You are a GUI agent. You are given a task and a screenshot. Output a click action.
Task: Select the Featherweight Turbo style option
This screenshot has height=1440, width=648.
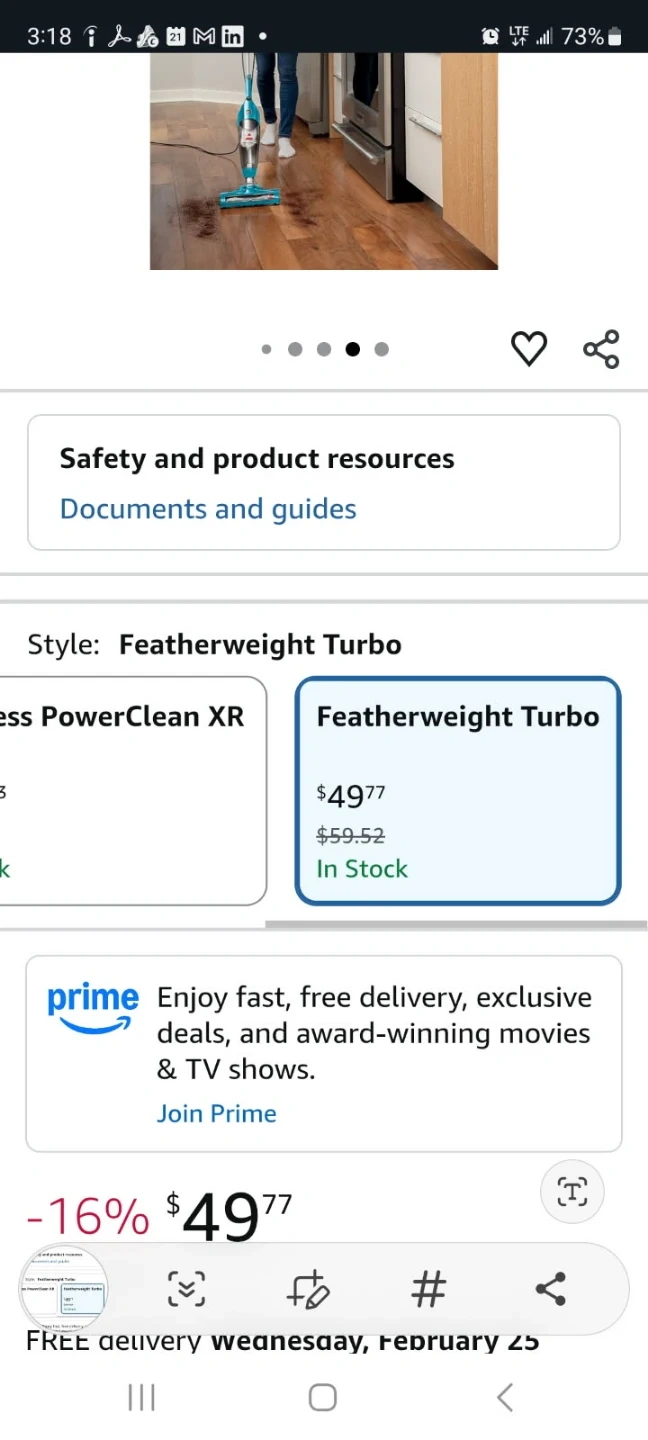pyautogui.click(x=458, y=790)
